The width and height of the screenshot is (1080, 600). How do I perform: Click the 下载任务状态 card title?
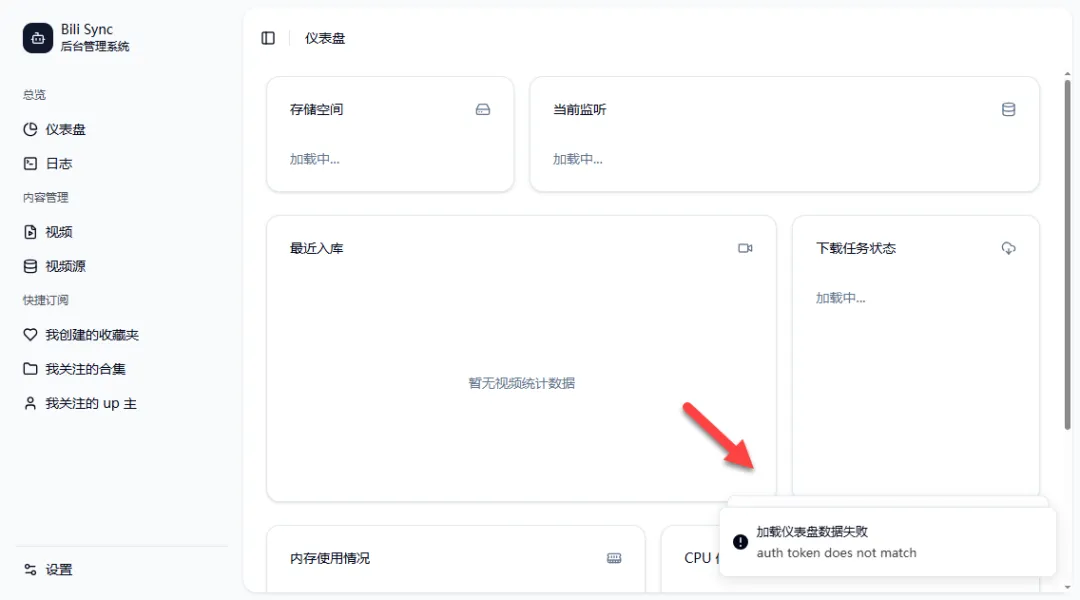855,248
